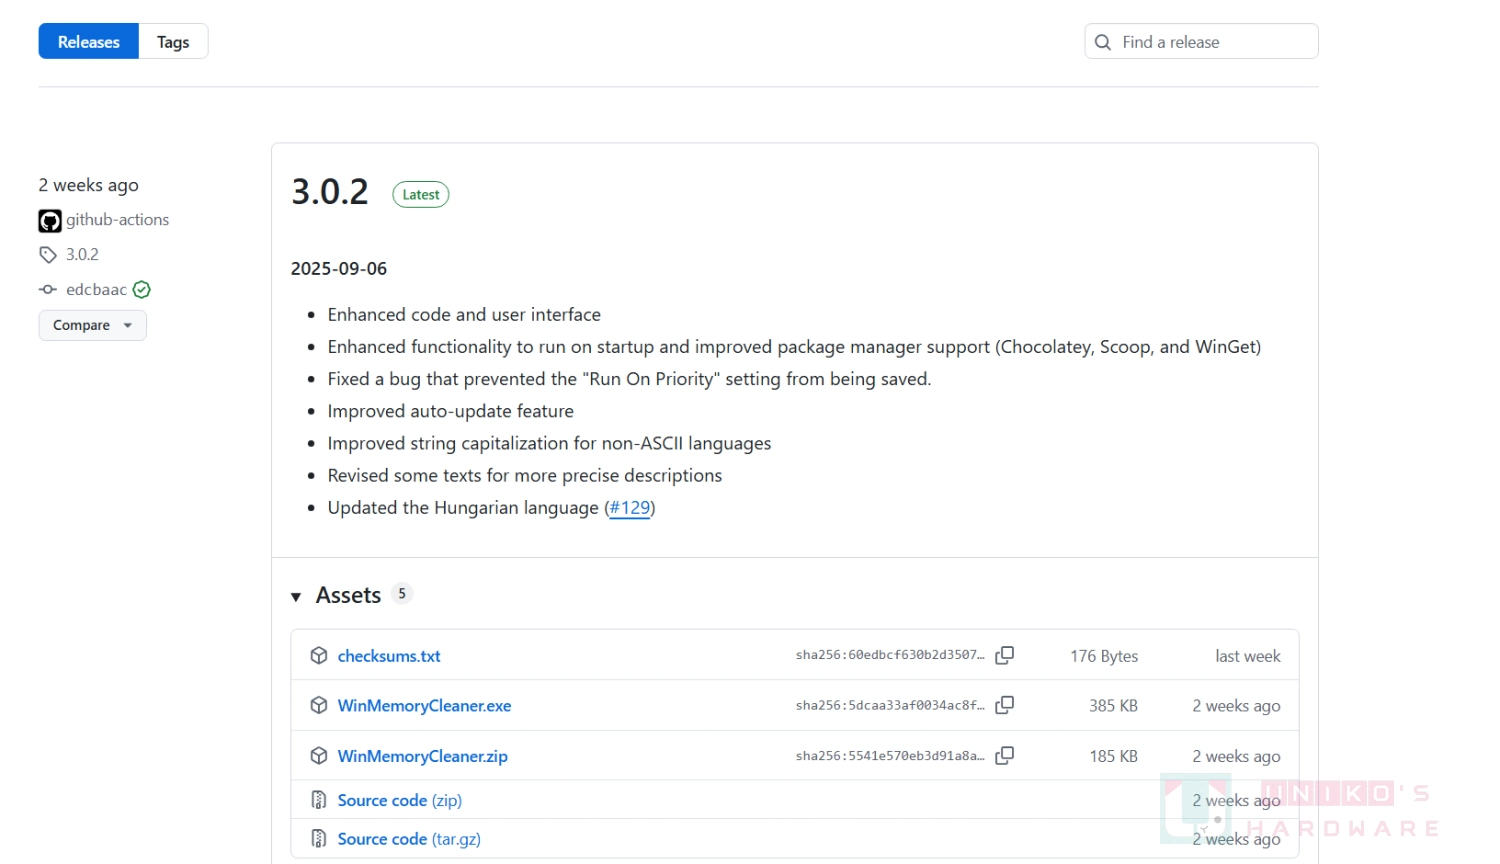This screenshot has width=1500, height=864.
Task: Click the Assets count badge 5
Action: 402,594
